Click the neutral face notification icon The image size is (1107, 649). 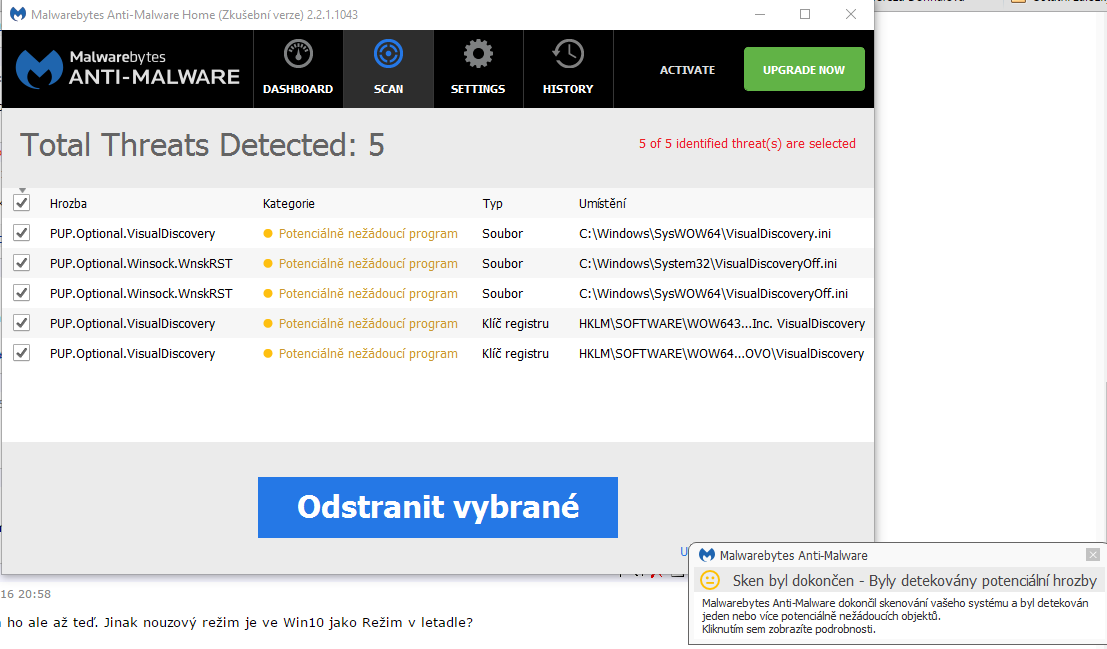(x=710, y=580)
